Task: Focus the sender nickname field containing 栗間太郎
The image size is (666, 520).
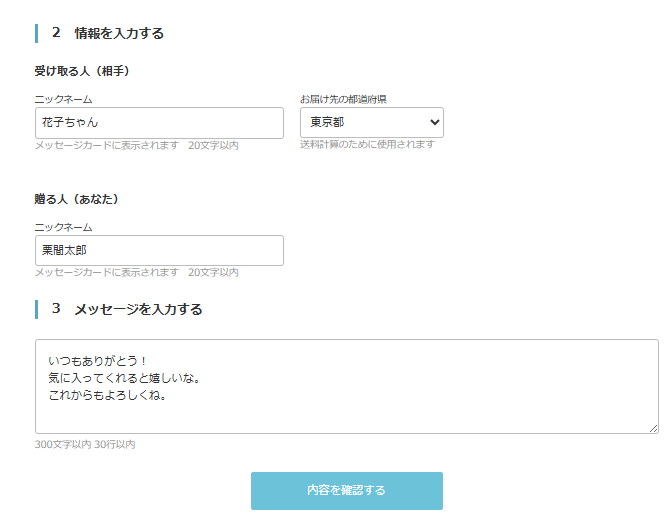Action: 159,250
